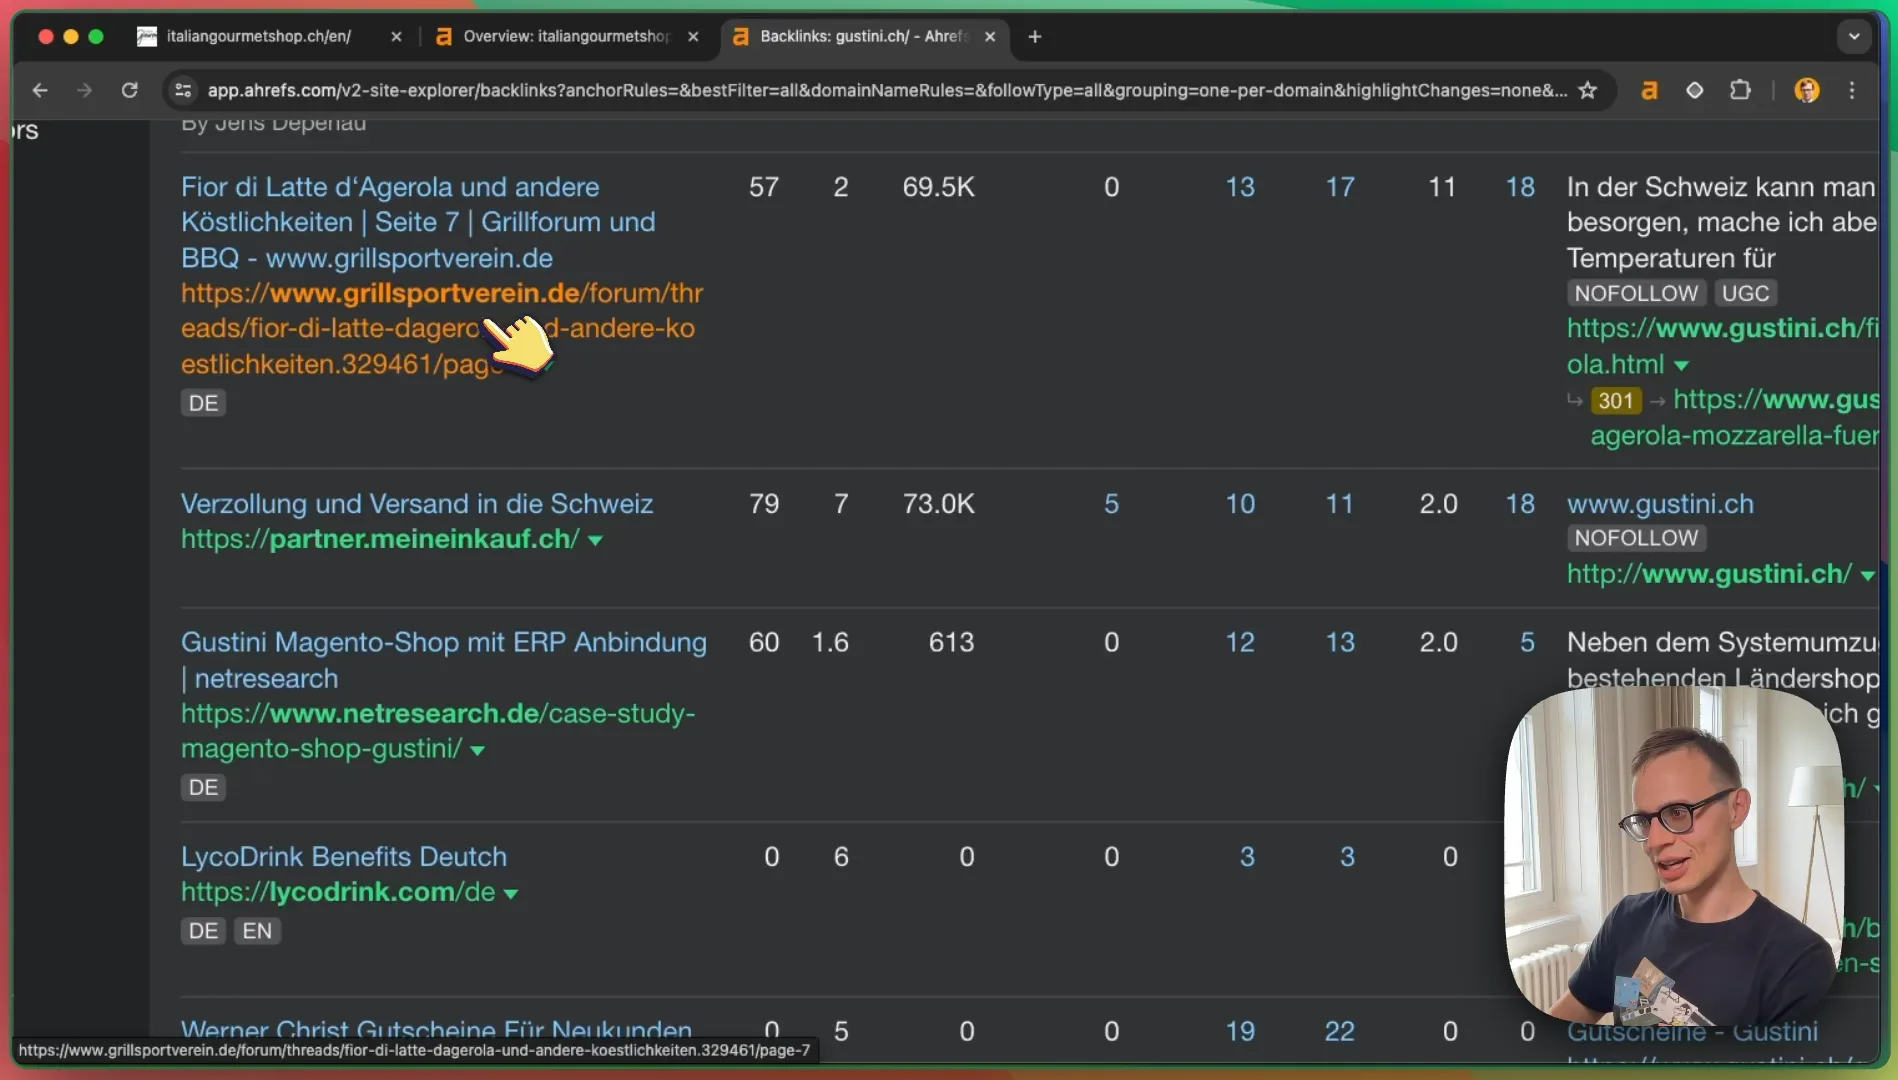Image resolution: width=1898 pixels, height=1080 pixels.
Task: Click the diamond-shaped extension icon
Action: coord(1694,90)
